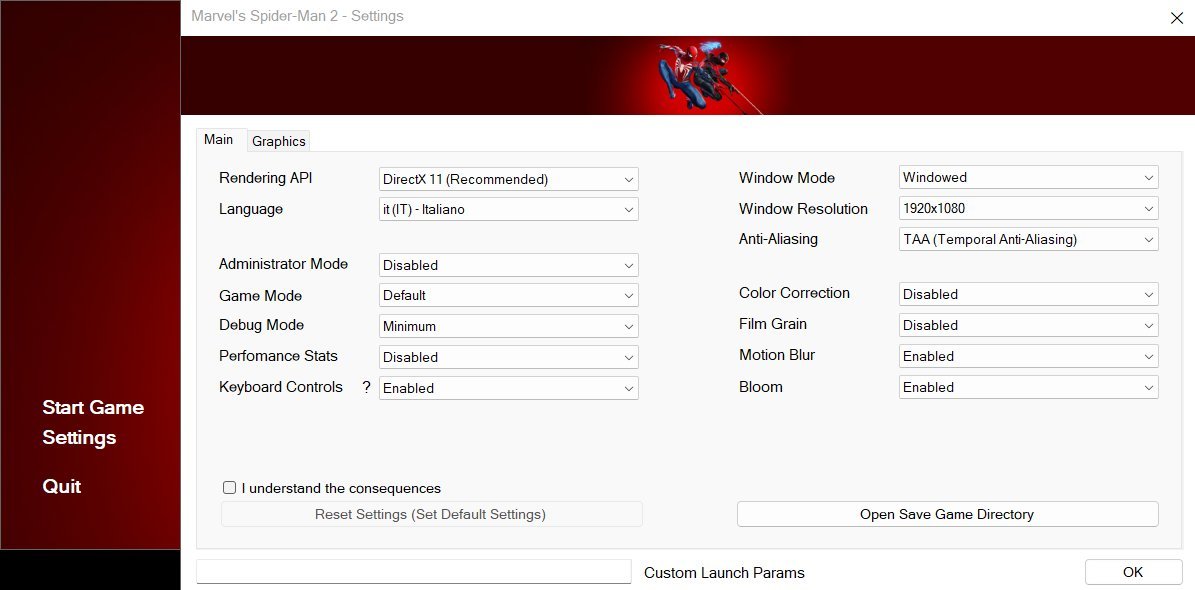The height and width of the screenshot is (590, 1195).
Task: Open the Film Grain dropdown
Action: tap(1029, 325)
